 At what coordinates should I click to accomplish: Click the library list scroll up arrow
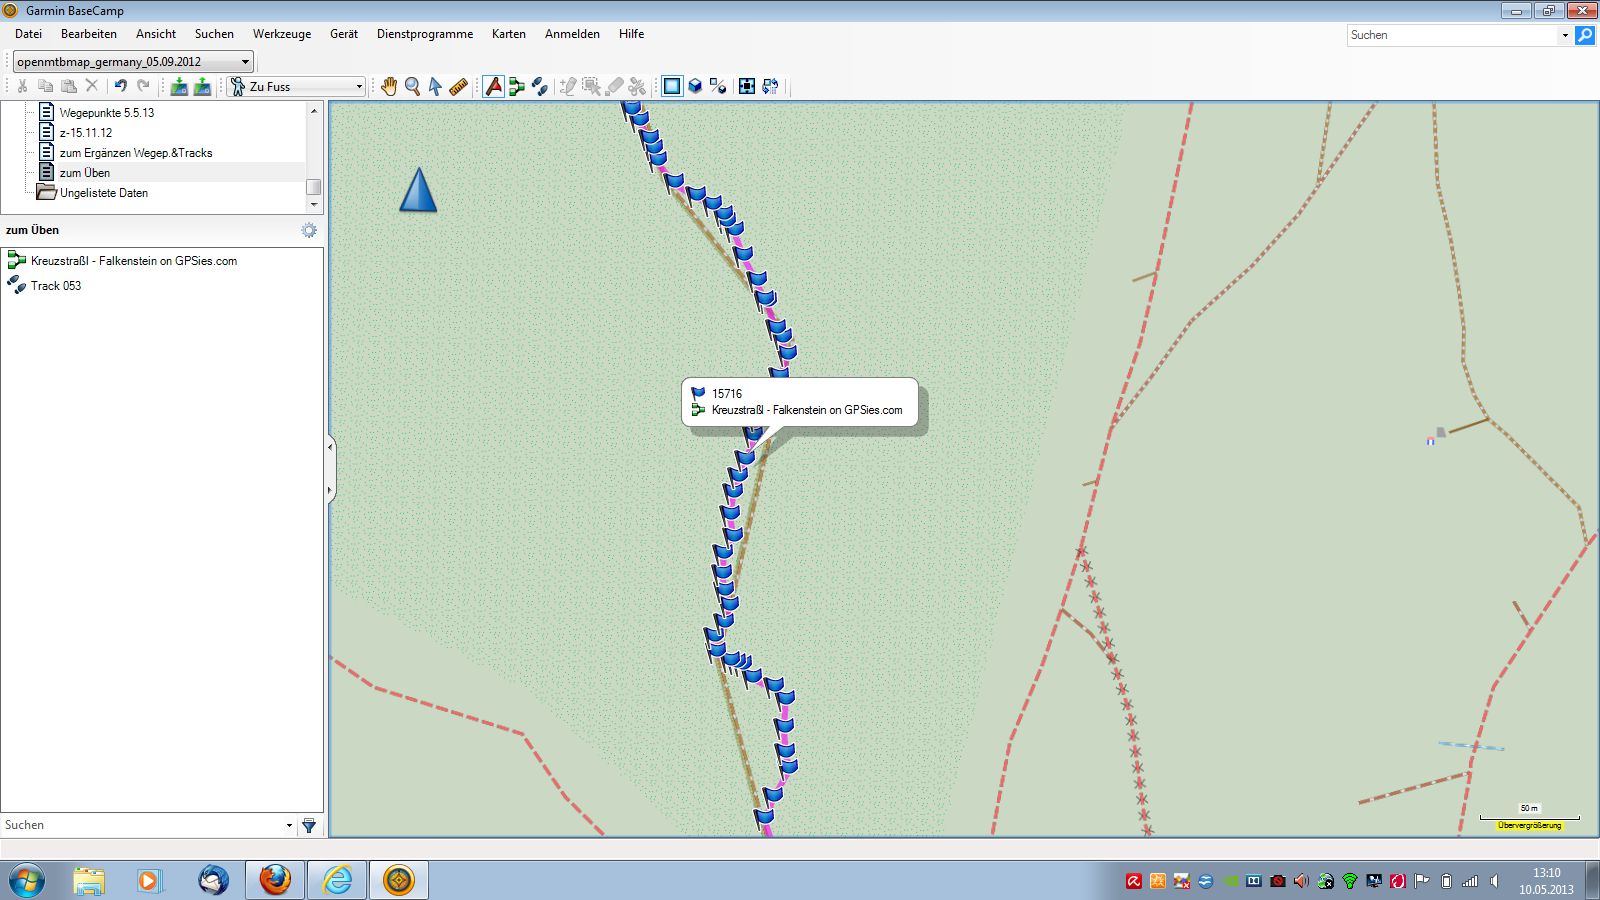(314, 110)
